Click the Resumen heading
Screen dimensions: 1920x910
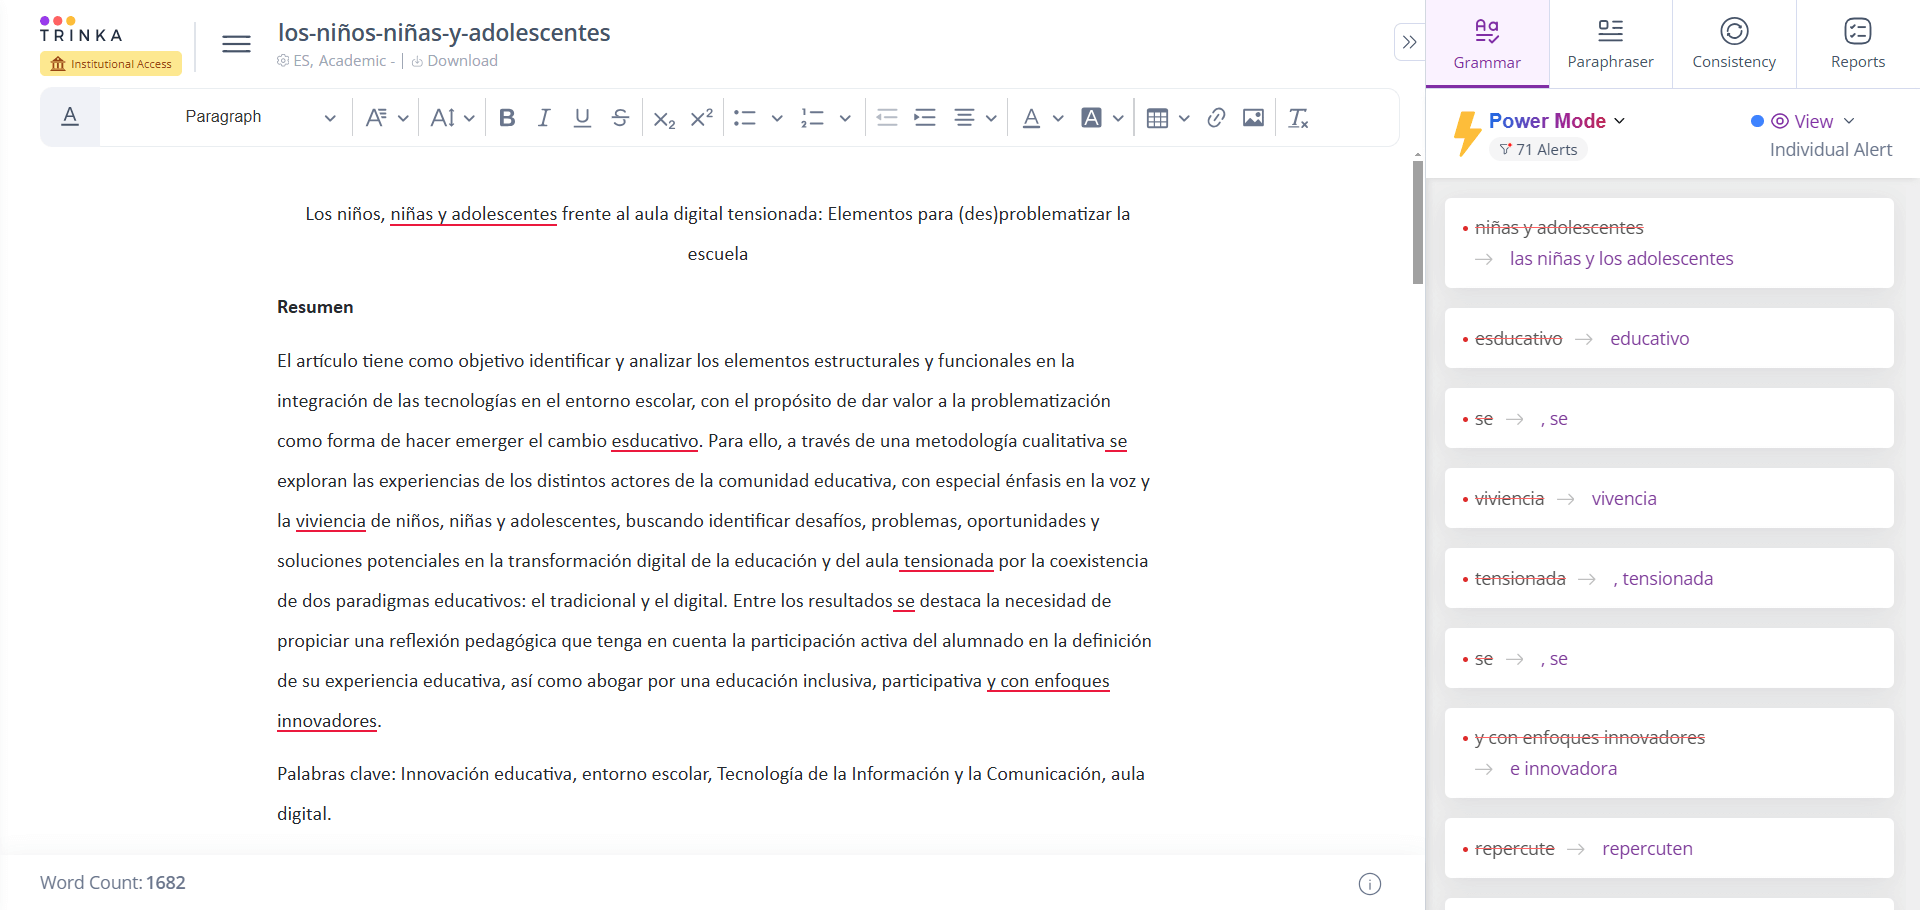[315, 307]
